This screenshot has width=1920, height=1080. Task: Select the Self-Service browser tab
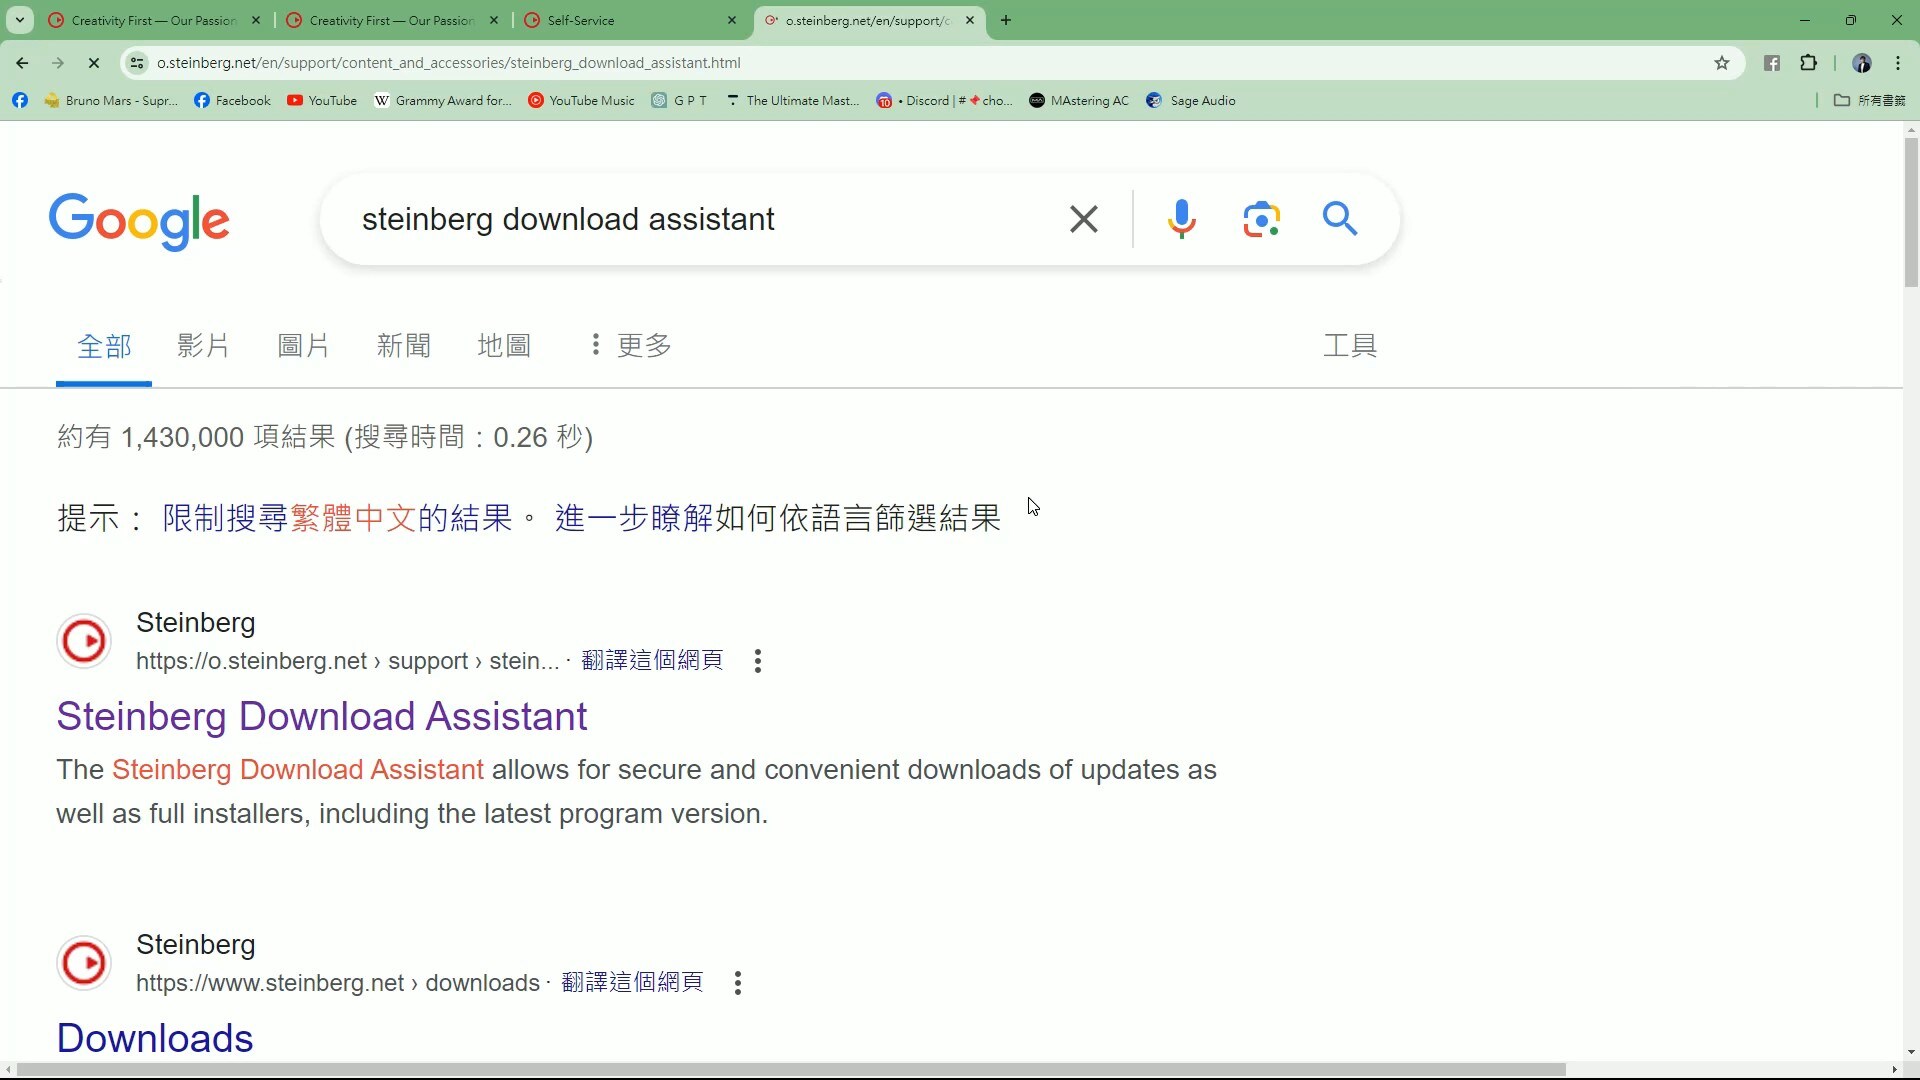pos(630,20)
